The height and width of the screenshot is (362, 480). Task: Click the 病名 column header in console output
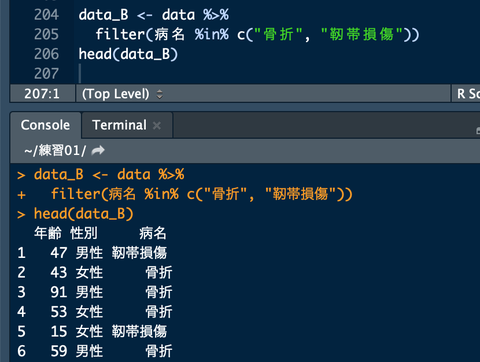click(153, 233)
